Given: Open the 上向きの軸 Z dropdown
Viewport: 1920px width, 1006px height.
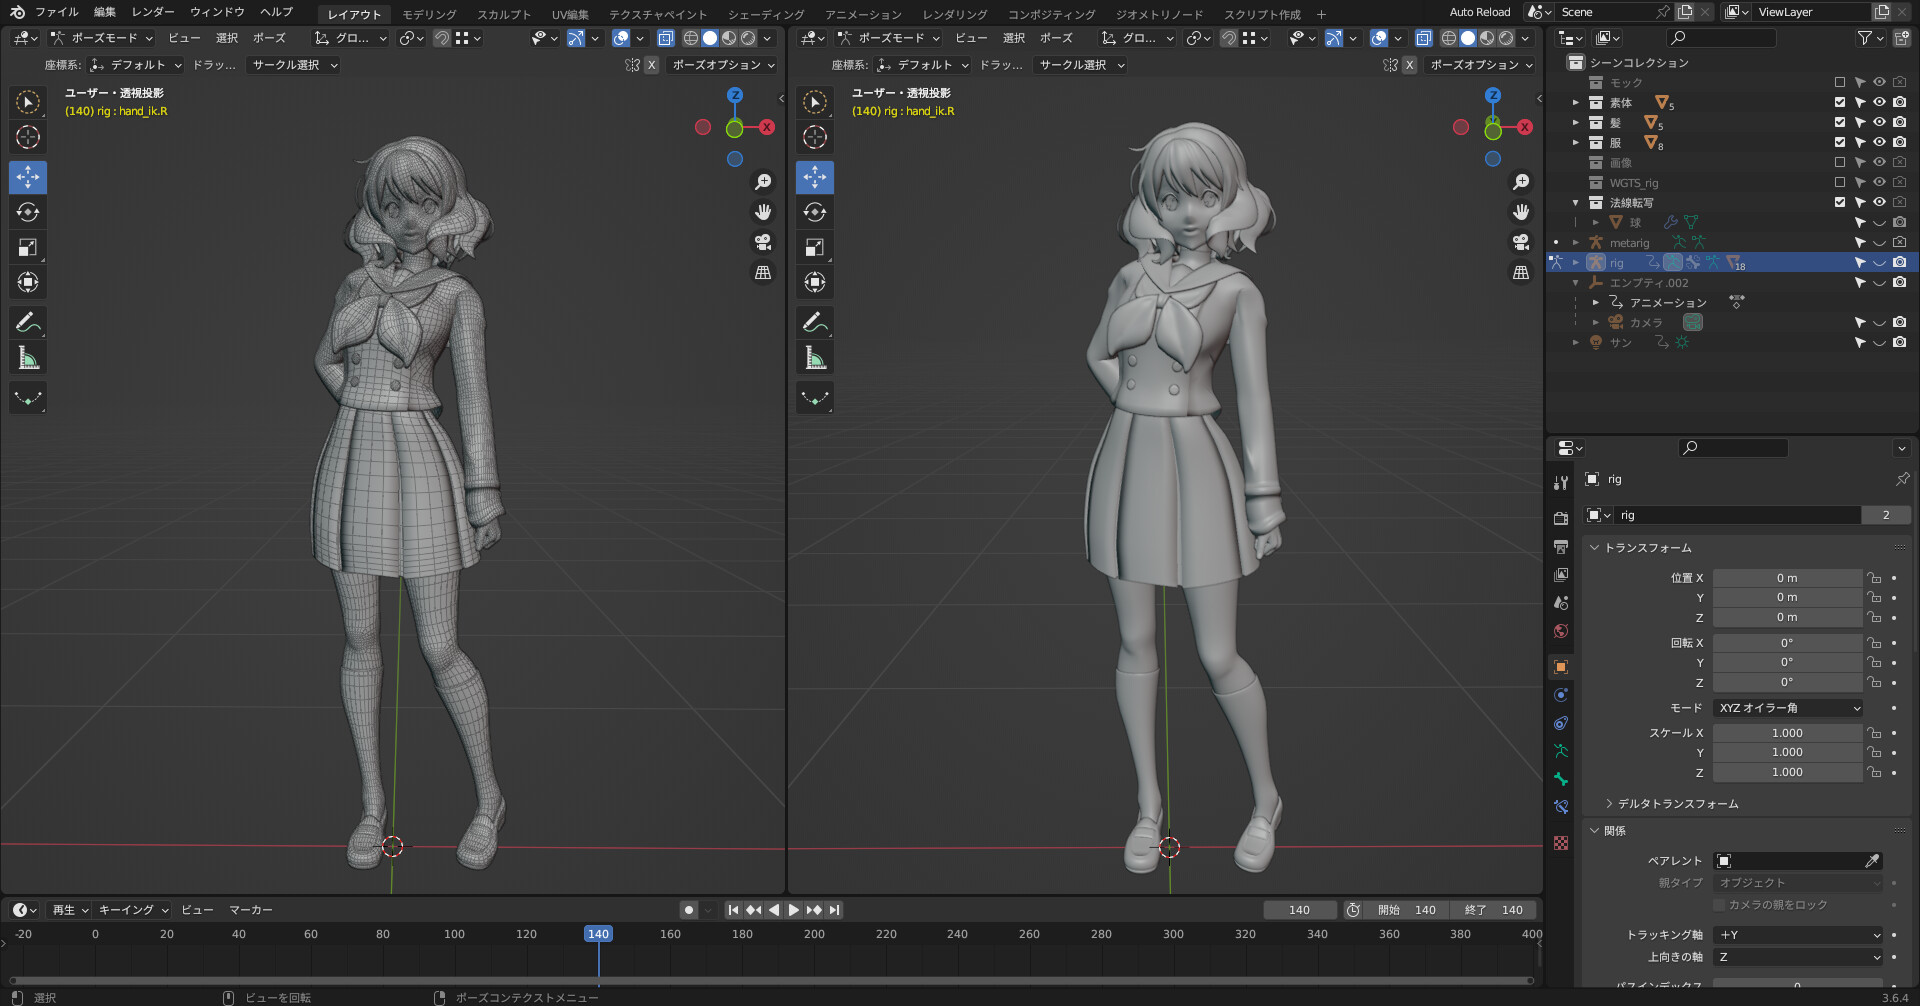Looking at the screenshot, I should tap(1799, 957).
